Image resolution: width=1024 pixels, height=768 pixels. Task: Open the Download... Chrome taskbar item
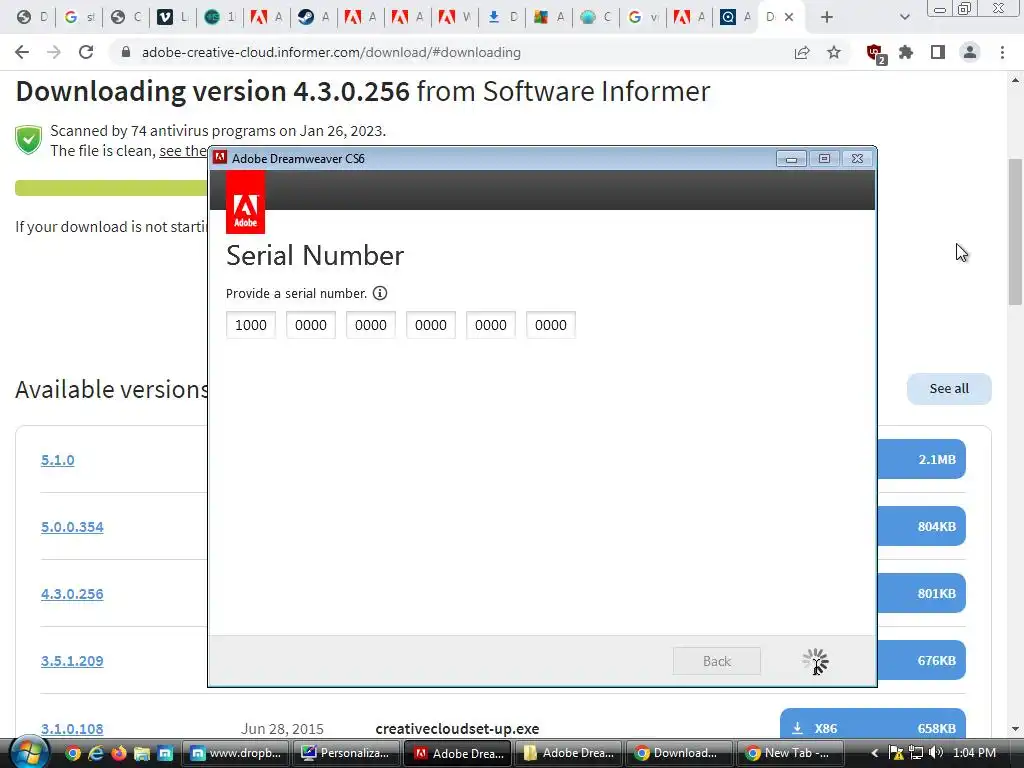pyautogui.click(x=680, y=753)
